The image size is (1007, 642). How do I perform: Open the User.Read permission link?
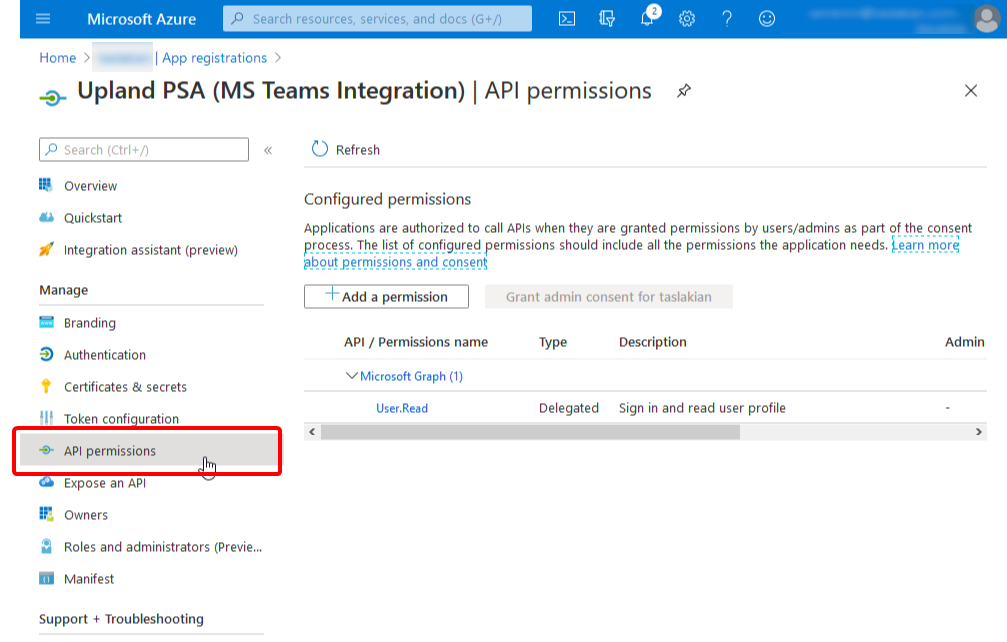pos(402,408)
